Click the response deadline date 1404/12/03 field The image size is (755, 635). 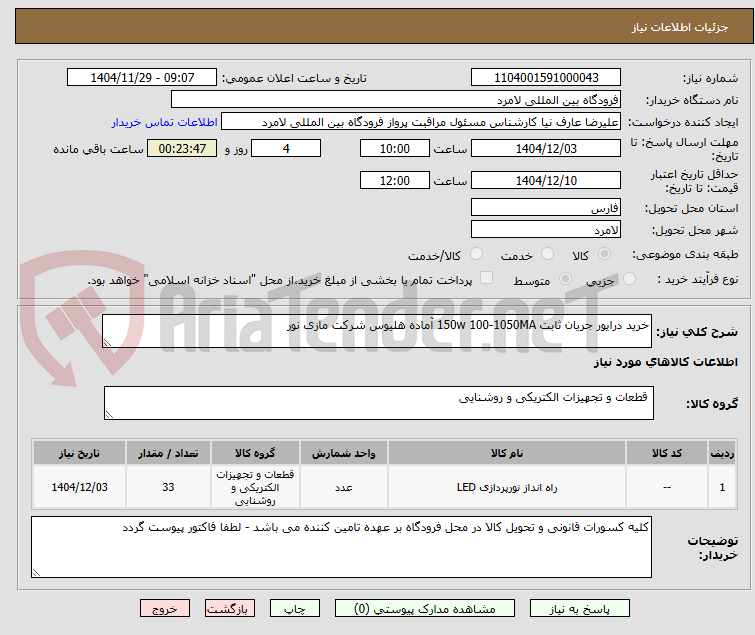tap(546, 148)
